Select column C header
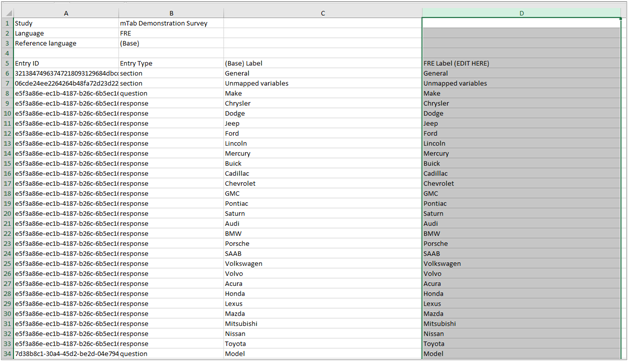The image size is (628, 361). [323, 13]
